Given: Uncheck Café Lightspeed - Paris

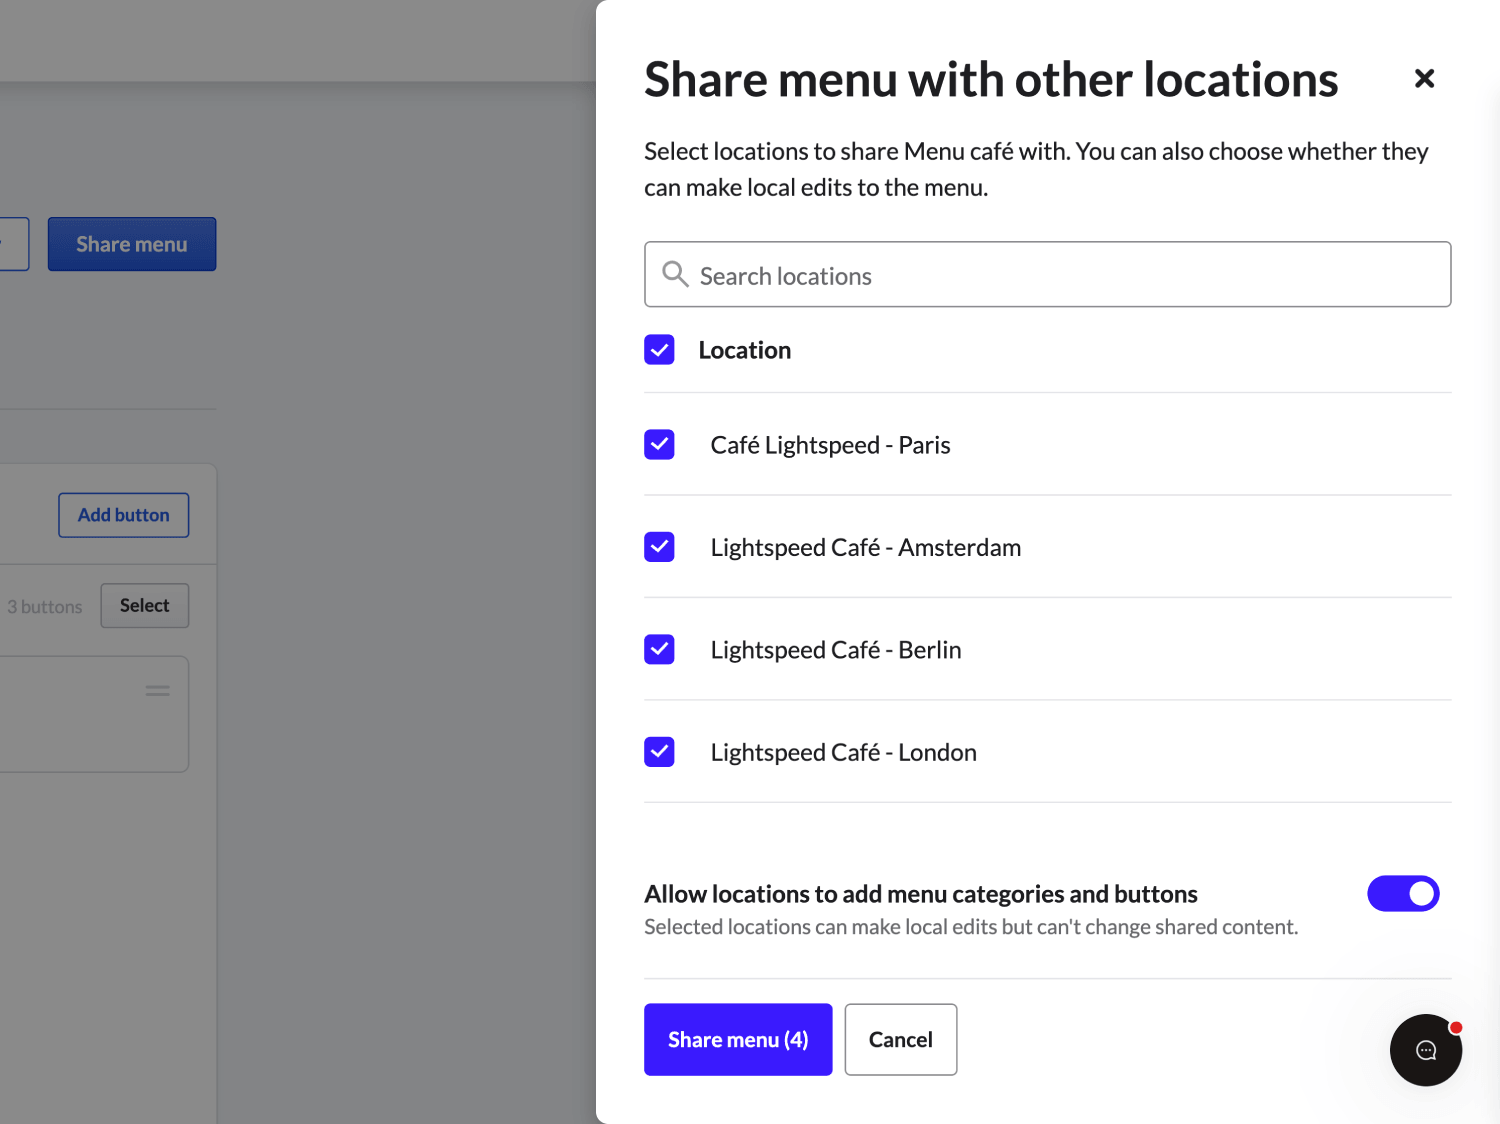Looking at the screenshot, I should click(x=659, y=444).
